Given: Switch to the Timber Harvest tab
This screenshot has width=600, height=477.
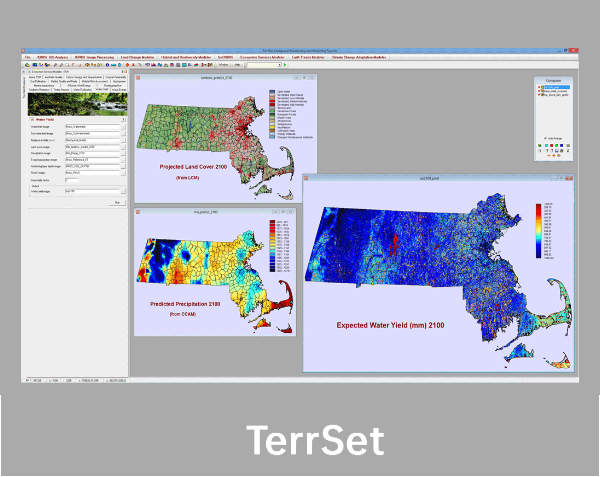Looking at the screenshot, I should click(x=61, y=90).
